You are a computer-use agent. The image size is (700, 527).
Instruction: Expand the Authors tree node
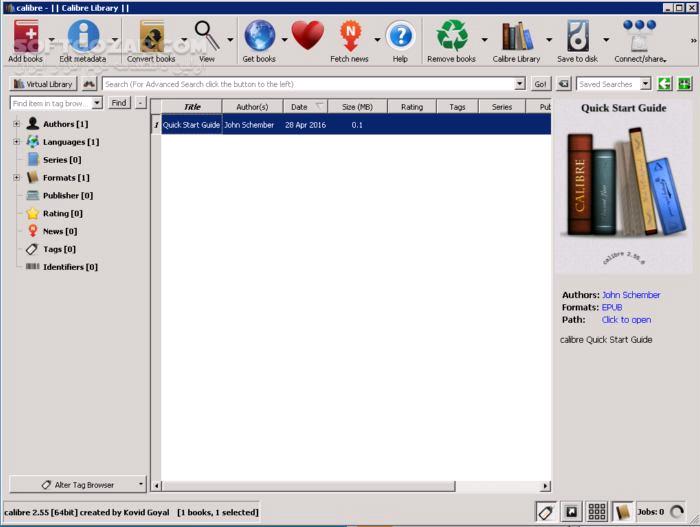[x=17, y=124]
